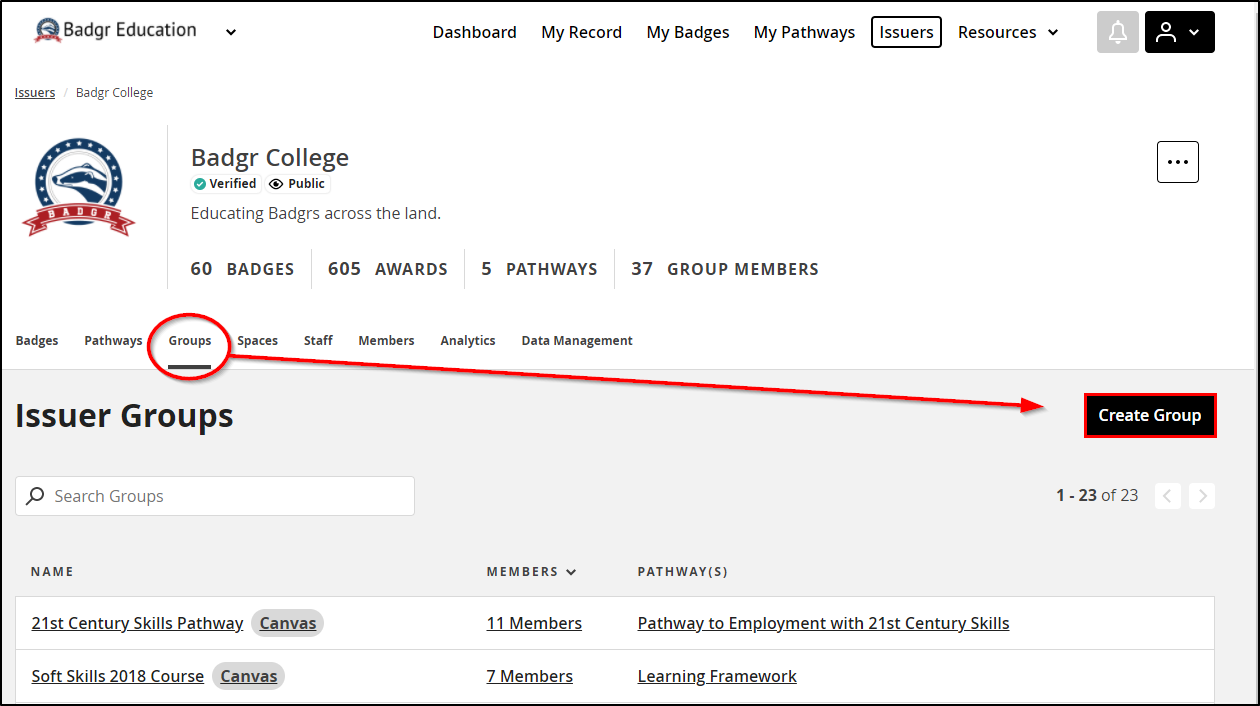This screenshot has height=706, width=1260.
Task: Switch to the Members tab
Action: [x=386, y=341]
